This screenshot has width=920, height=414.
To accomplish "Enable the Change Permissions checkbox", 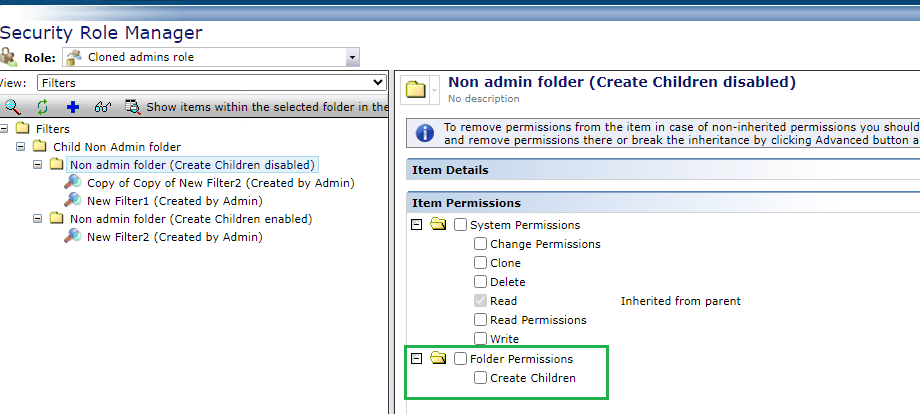I will (481, 244).
